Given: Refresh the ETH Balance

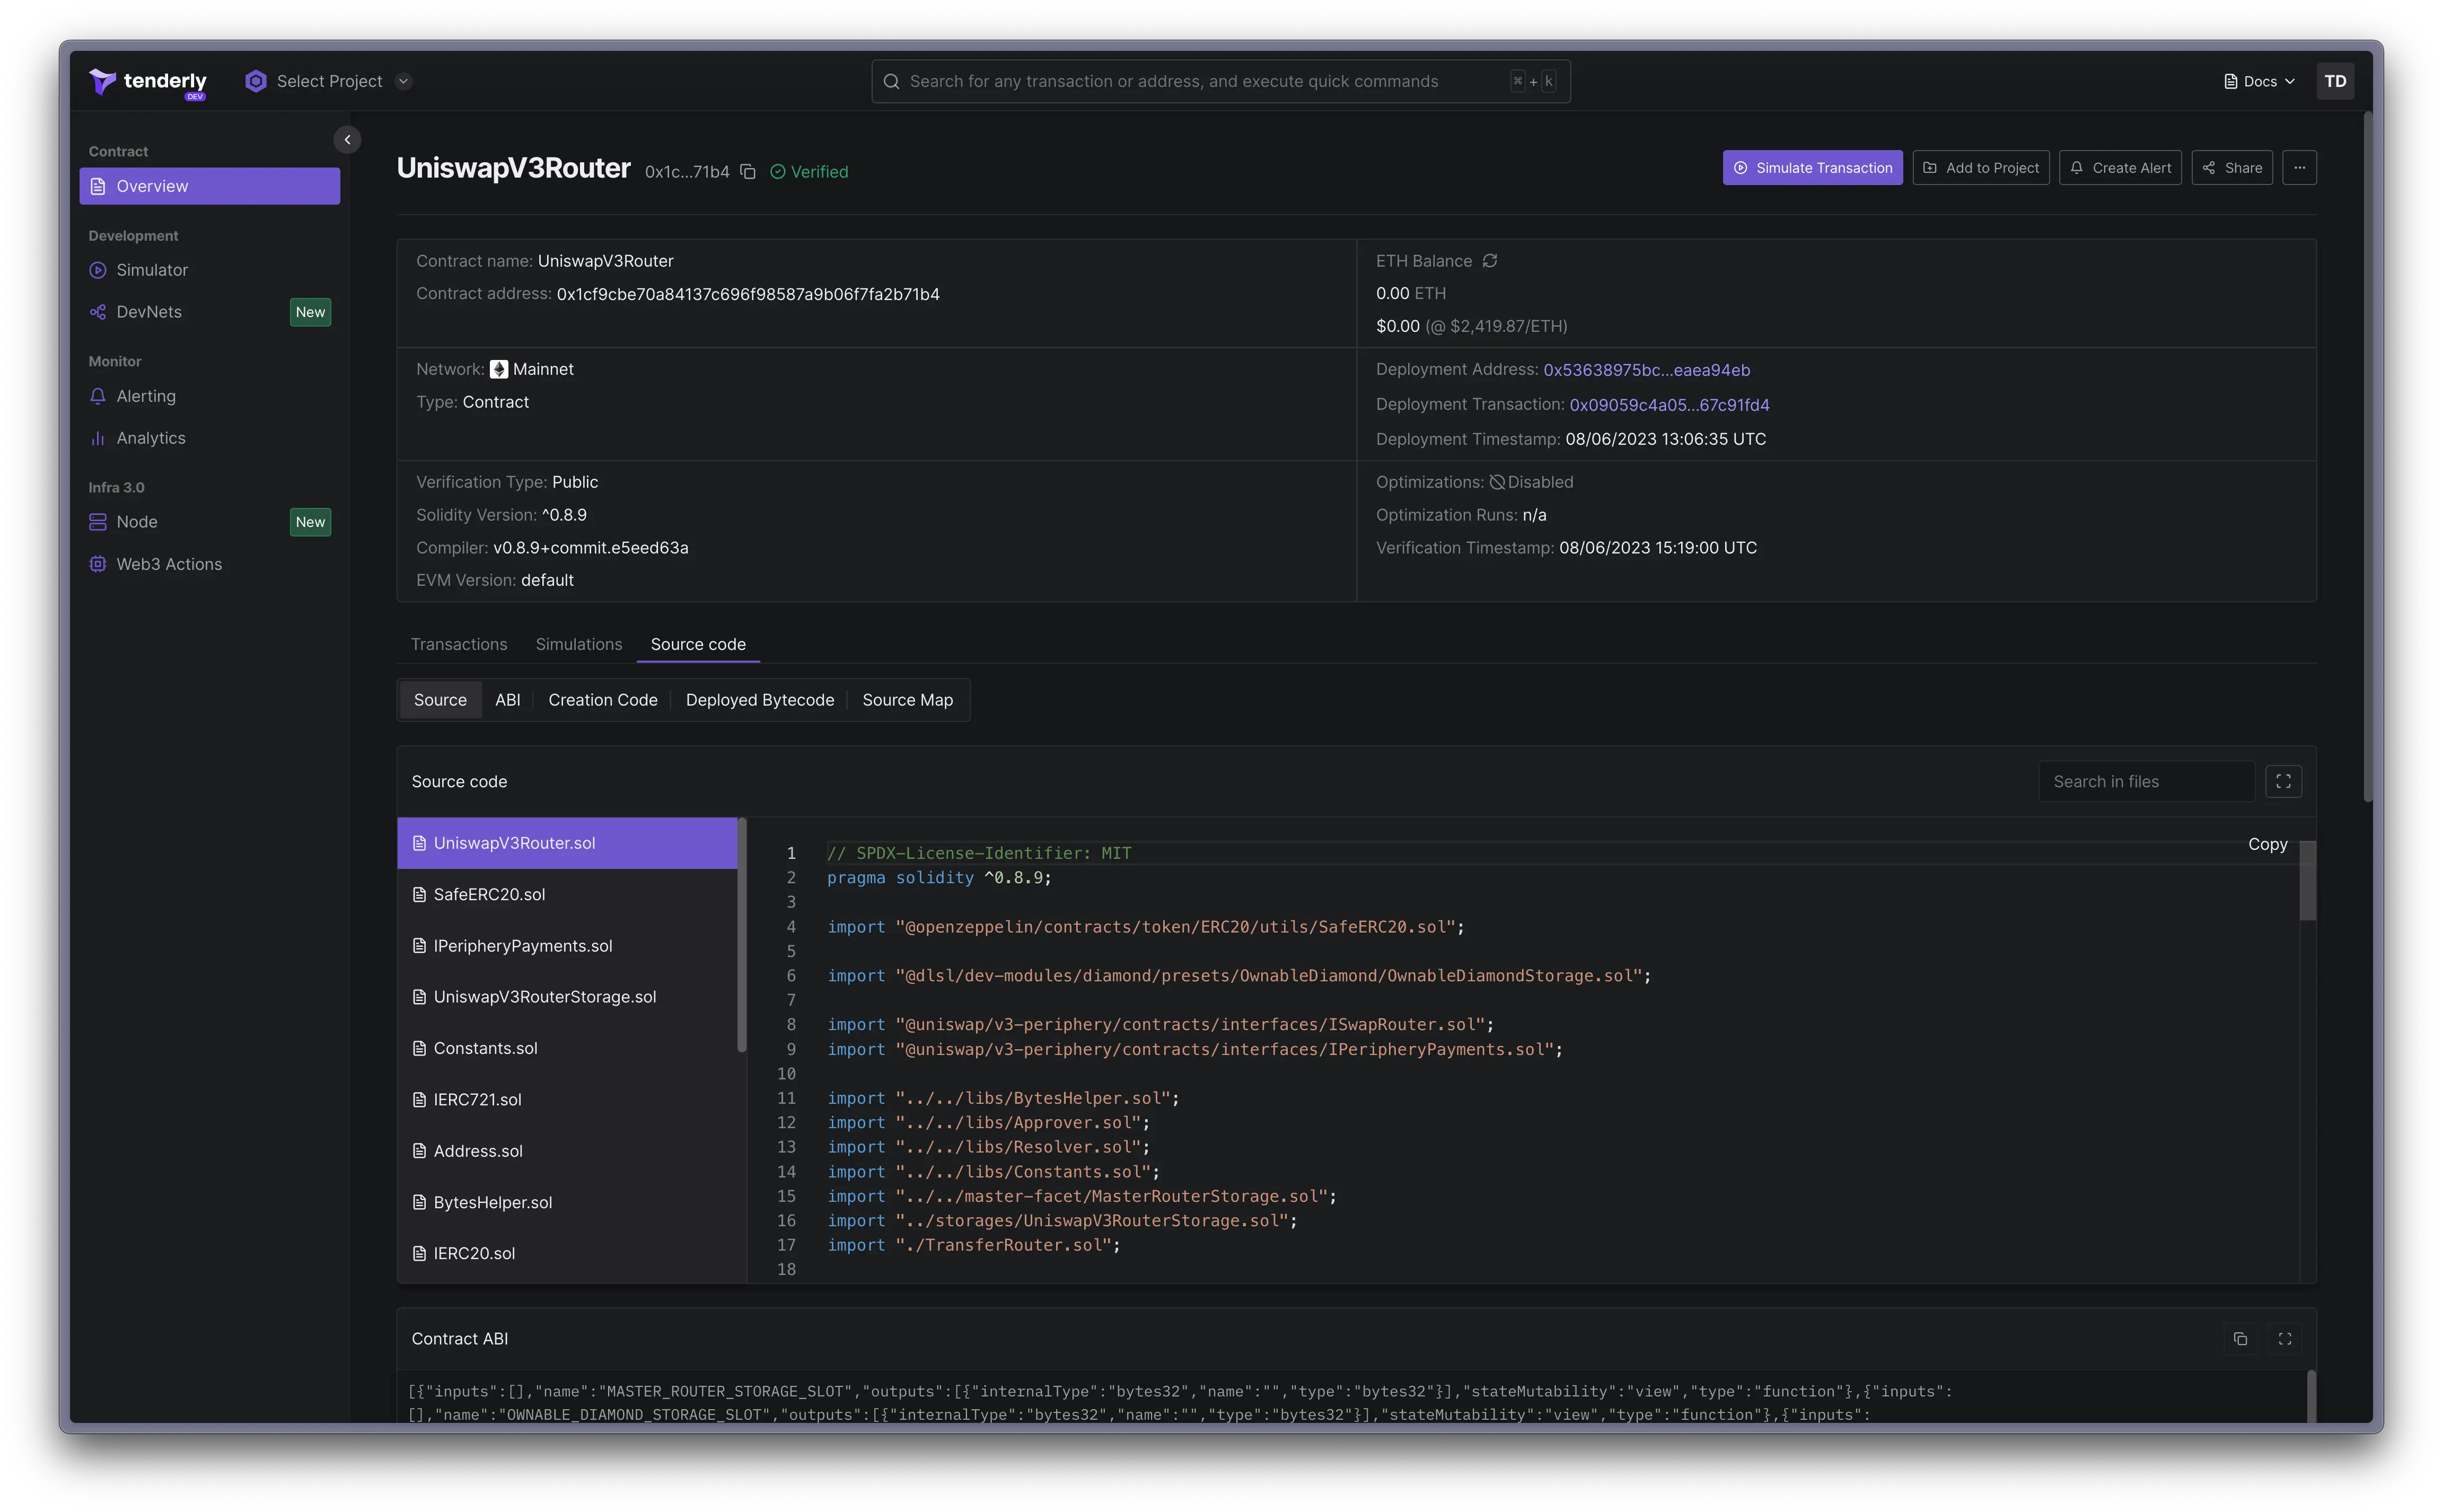Looking at the screenshot, I should pyautogui.click(x=1489, y=260).
